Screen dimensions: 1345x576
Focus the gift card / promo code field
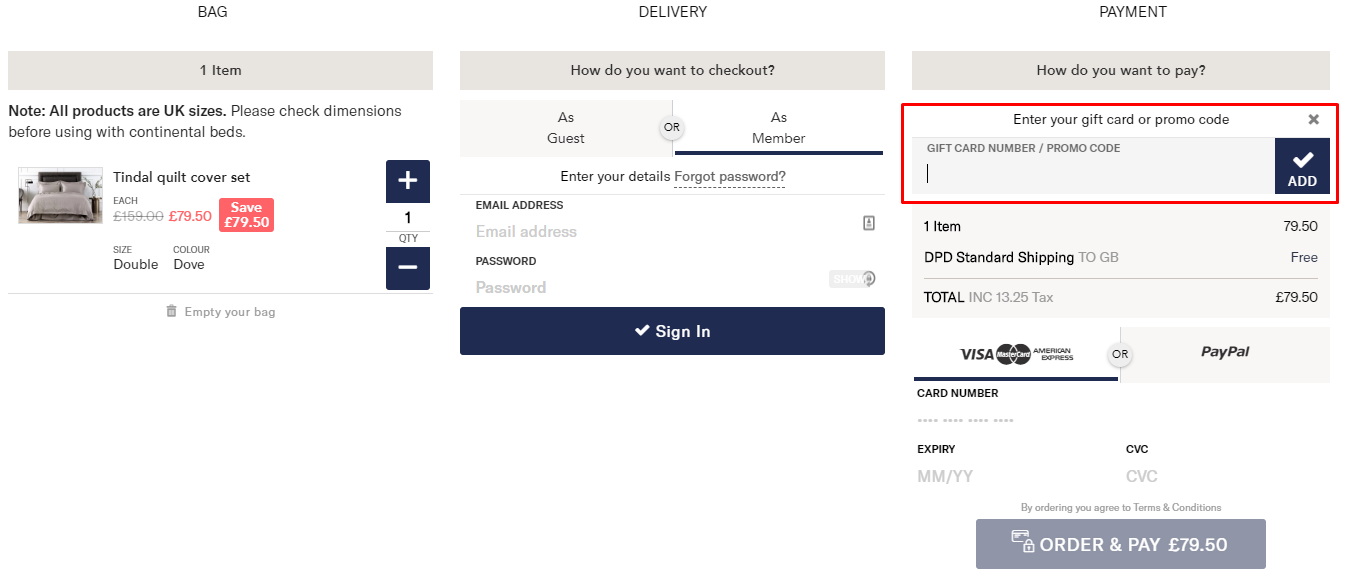[x=1093, y=174]
